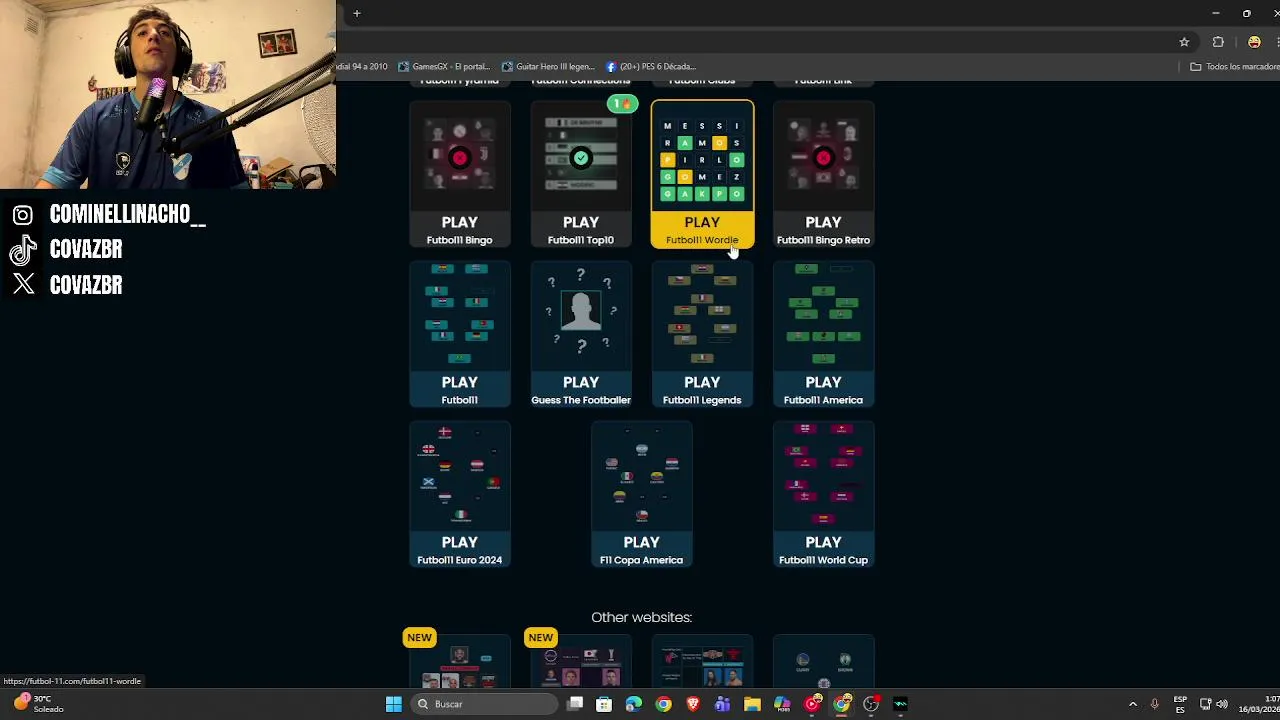Open the black waveform app in taskbar

(901, 704)
